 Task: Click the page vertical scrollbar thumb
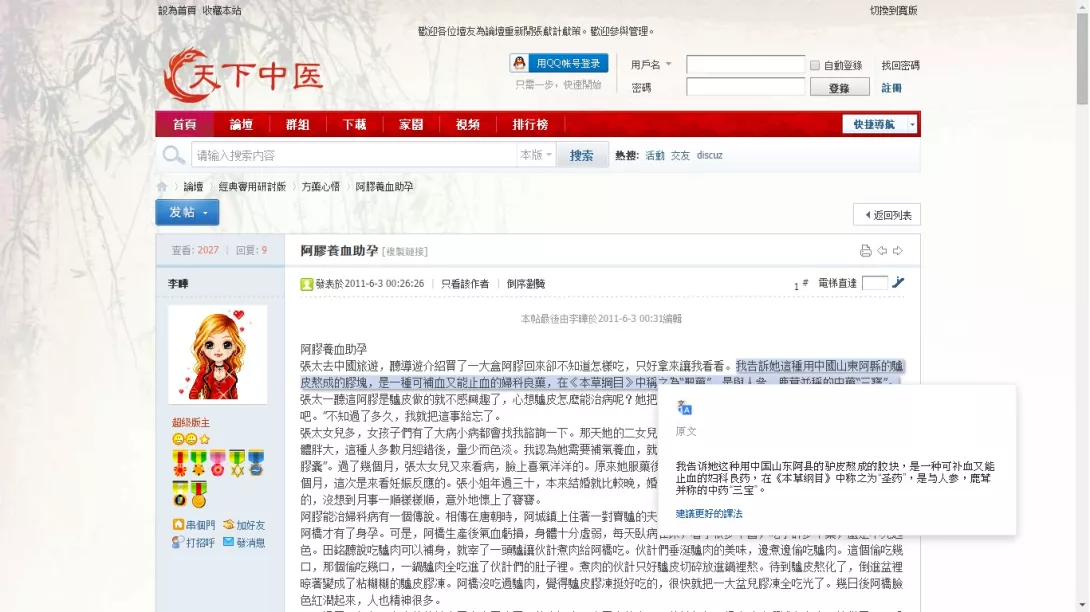pyautogui.click(x=1082, y=59)
